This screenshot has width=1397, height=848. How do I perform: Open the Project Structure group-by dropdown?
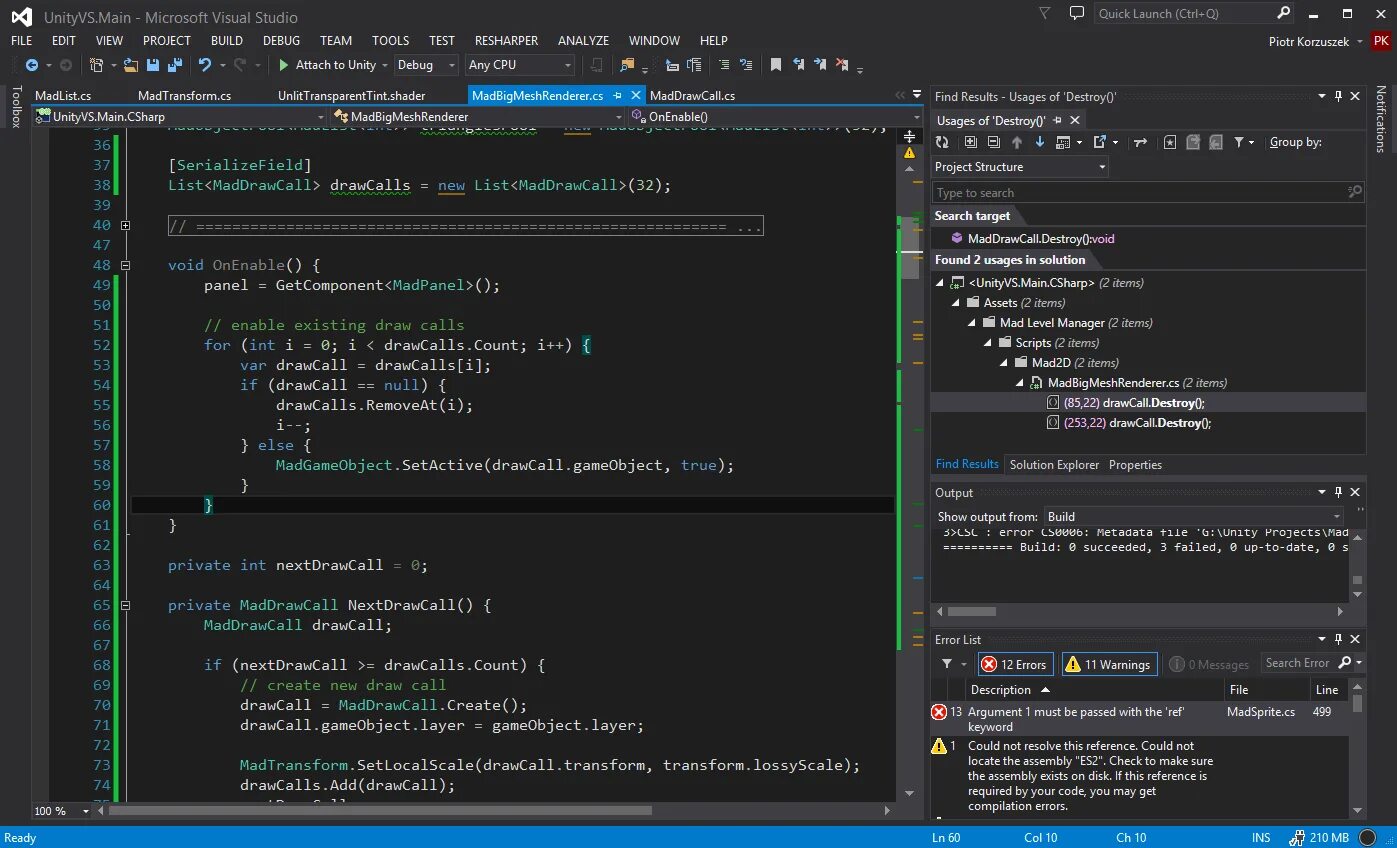pyautogui.click(x=1020, y=167)
